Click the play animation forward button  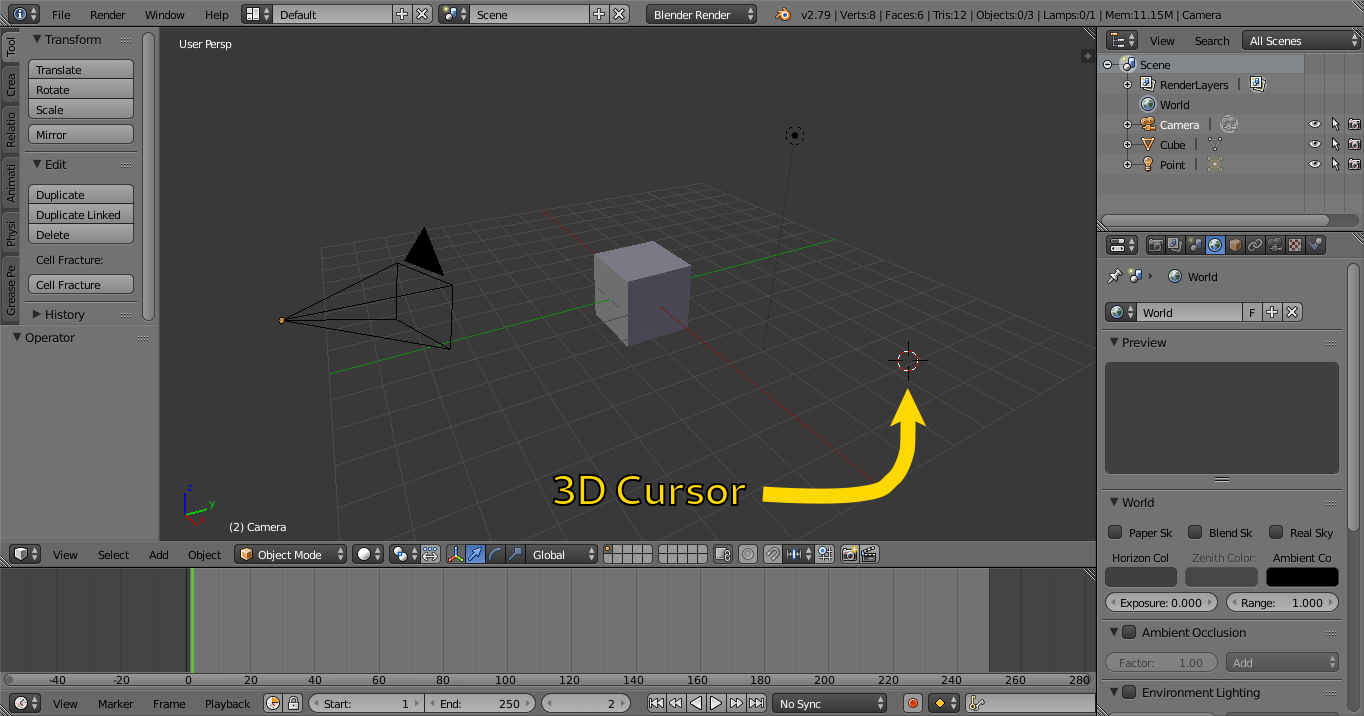coord(716,704)
